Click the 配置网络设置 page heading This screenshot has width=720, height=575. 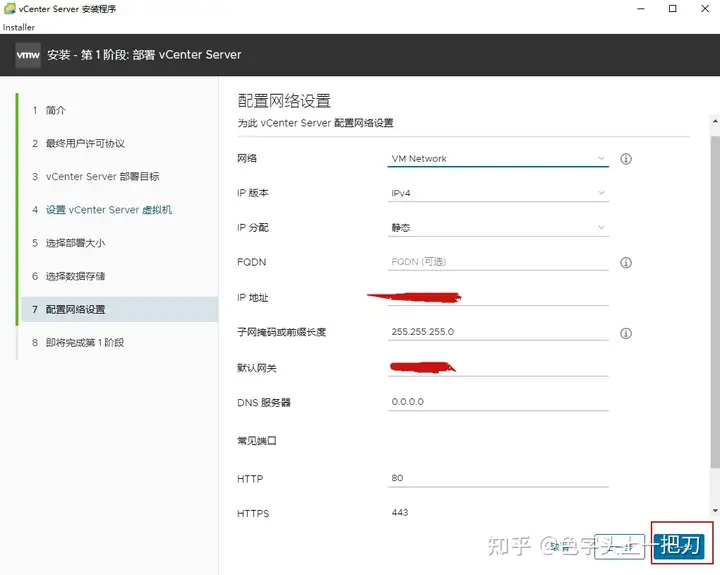coord(284,101)
